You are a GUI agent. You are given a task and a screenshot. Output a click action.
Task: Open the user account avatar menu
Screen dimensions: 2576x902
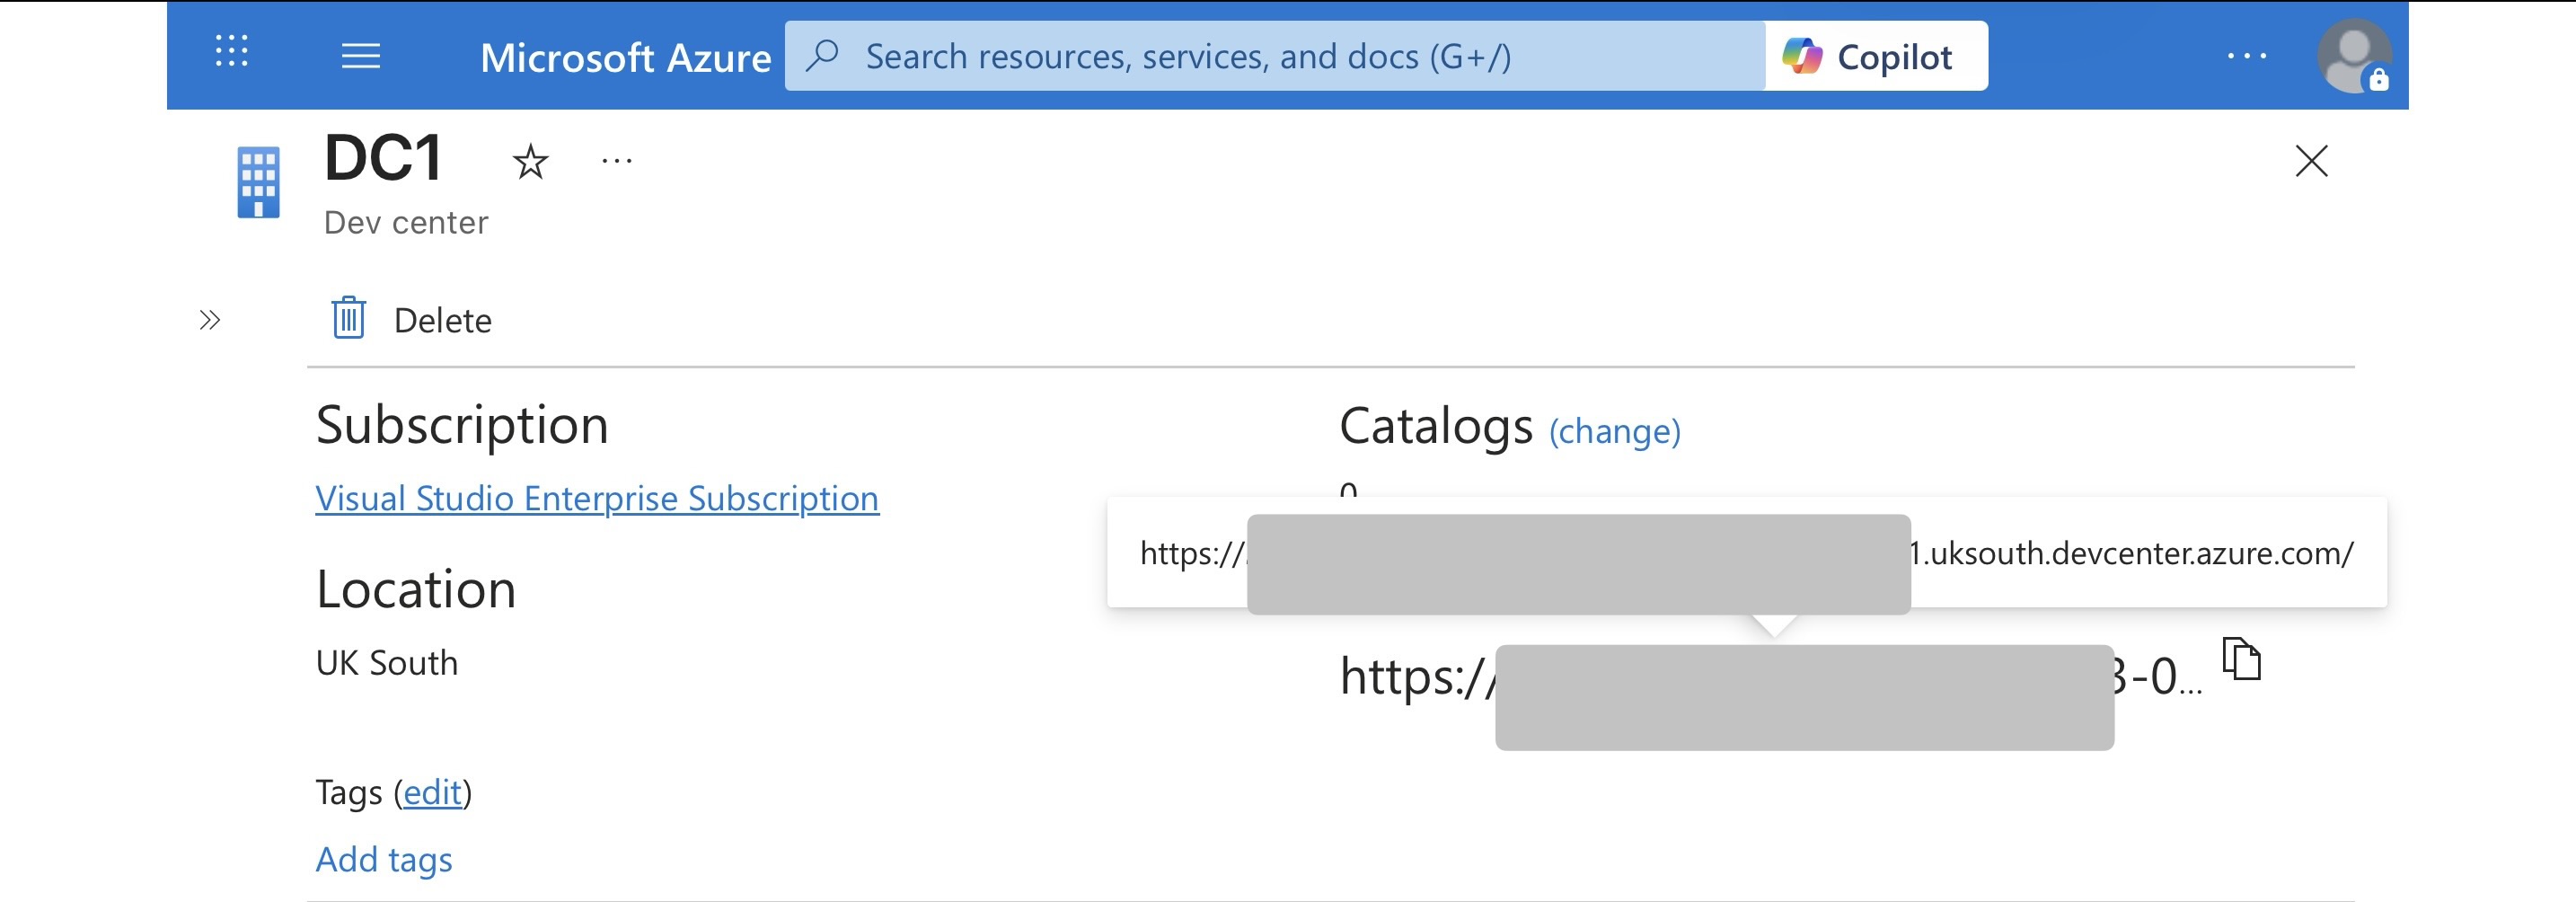tap(2352, 56)
